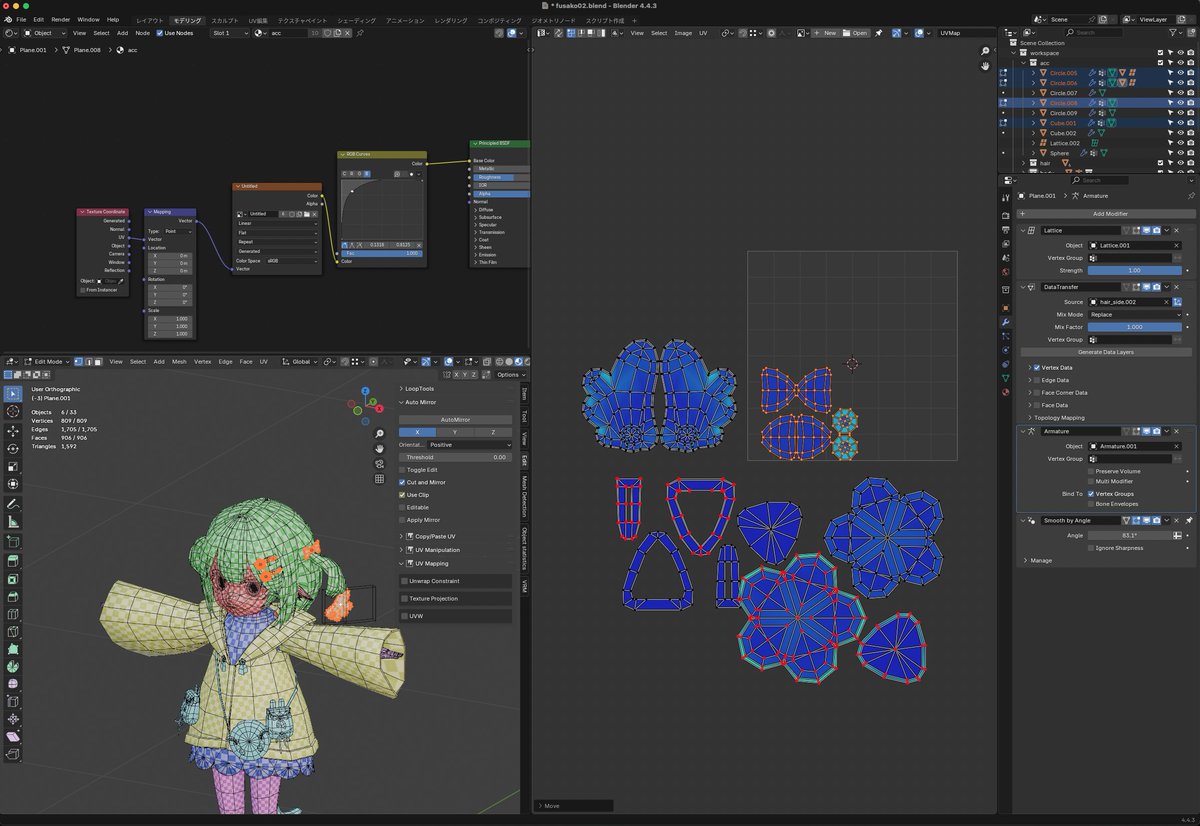Select the Scale tool in 3D viewport toolbar
This screenshot has height=826, width=1200.
(x=13, y=466)
